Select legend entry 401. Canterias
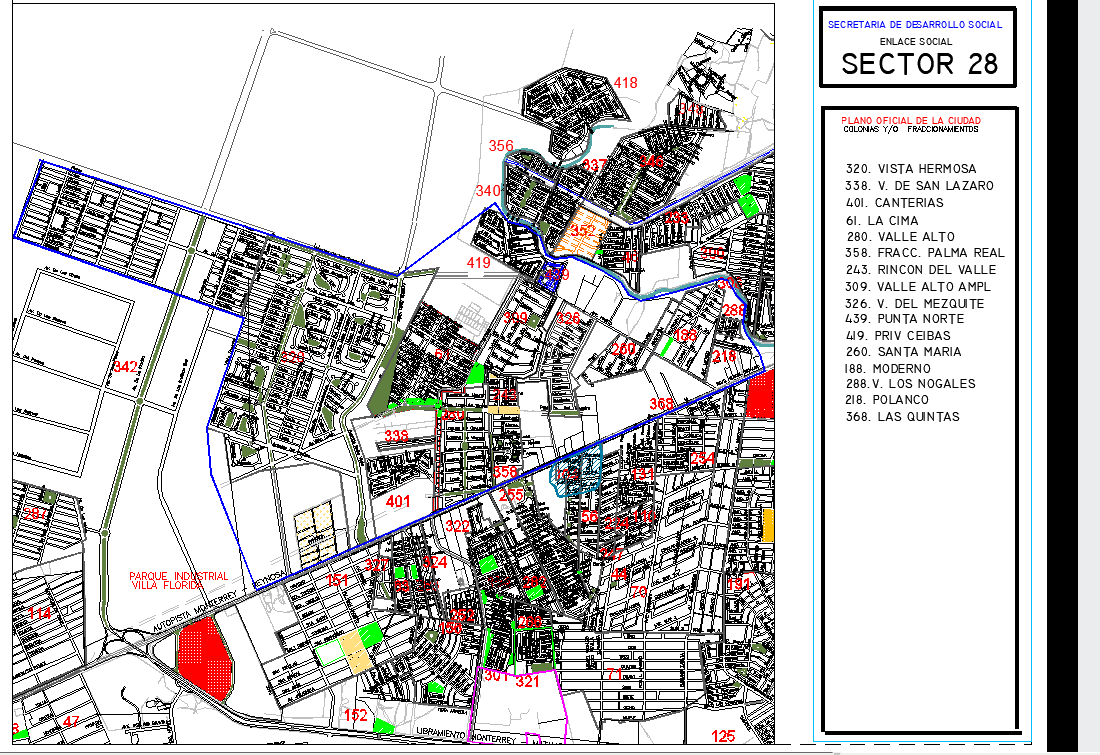The image size is (1100, 755). pos(893,203)
